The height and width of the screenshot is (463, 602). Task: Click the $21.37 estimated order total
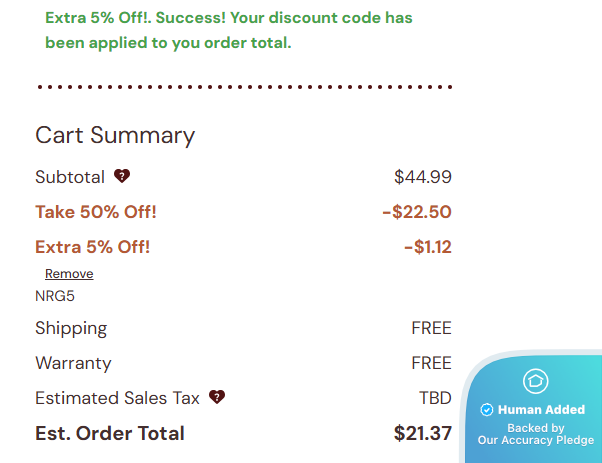(x=423, y=433)
